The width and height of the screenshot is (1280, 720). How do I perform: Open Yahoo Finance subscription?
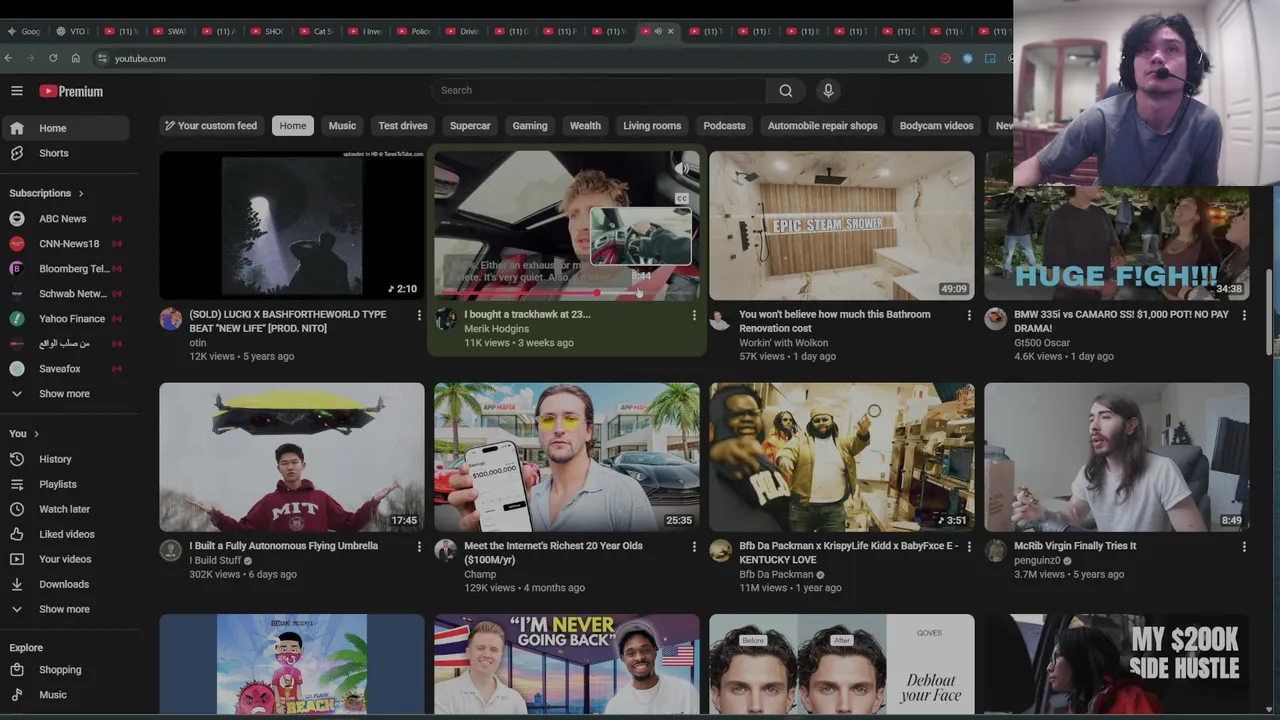click(65, 318)
